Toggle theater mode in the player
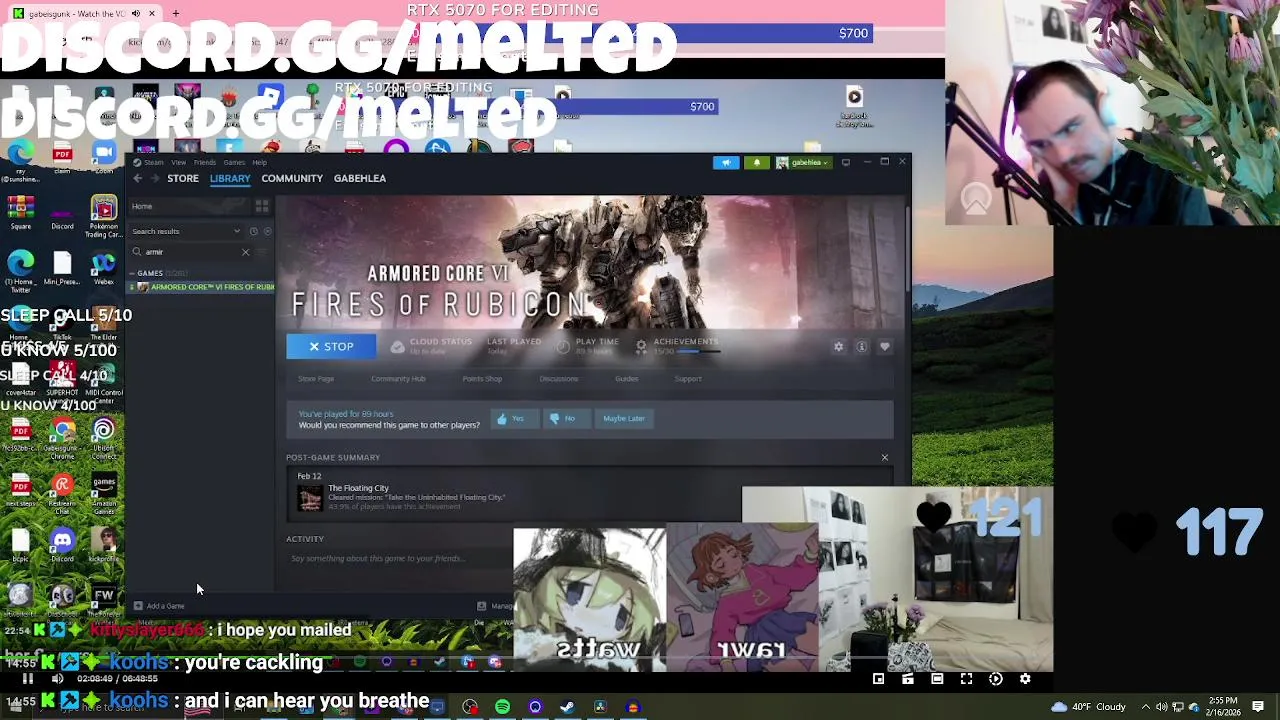The image size is (1280, 720). click(937, 679)
